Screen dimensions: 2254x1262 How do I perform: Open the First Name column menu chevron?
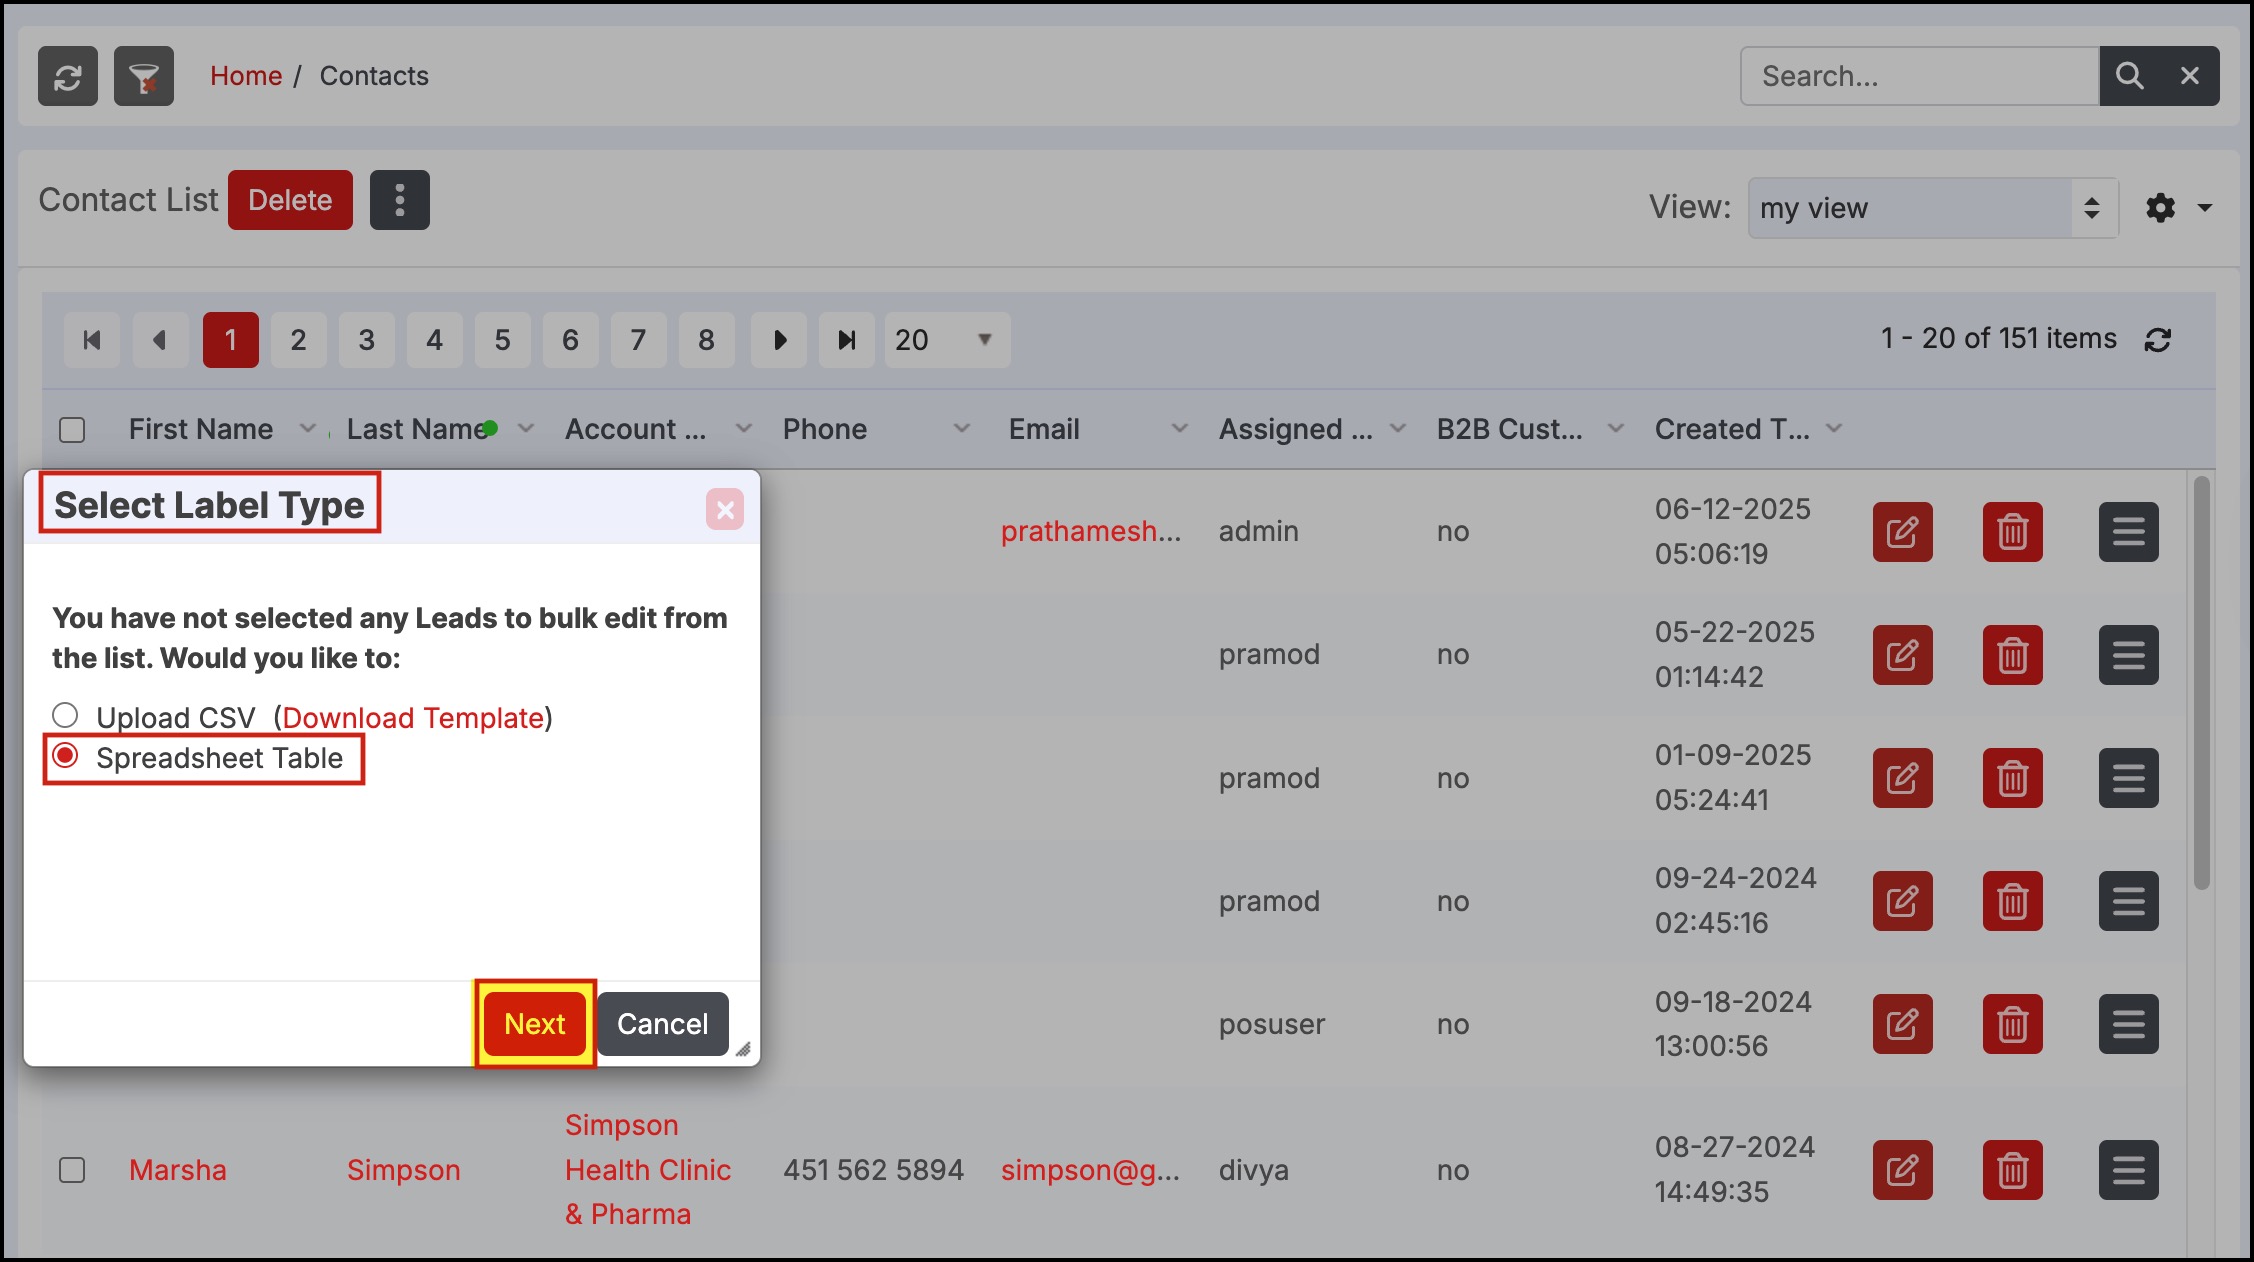(308, 429)
